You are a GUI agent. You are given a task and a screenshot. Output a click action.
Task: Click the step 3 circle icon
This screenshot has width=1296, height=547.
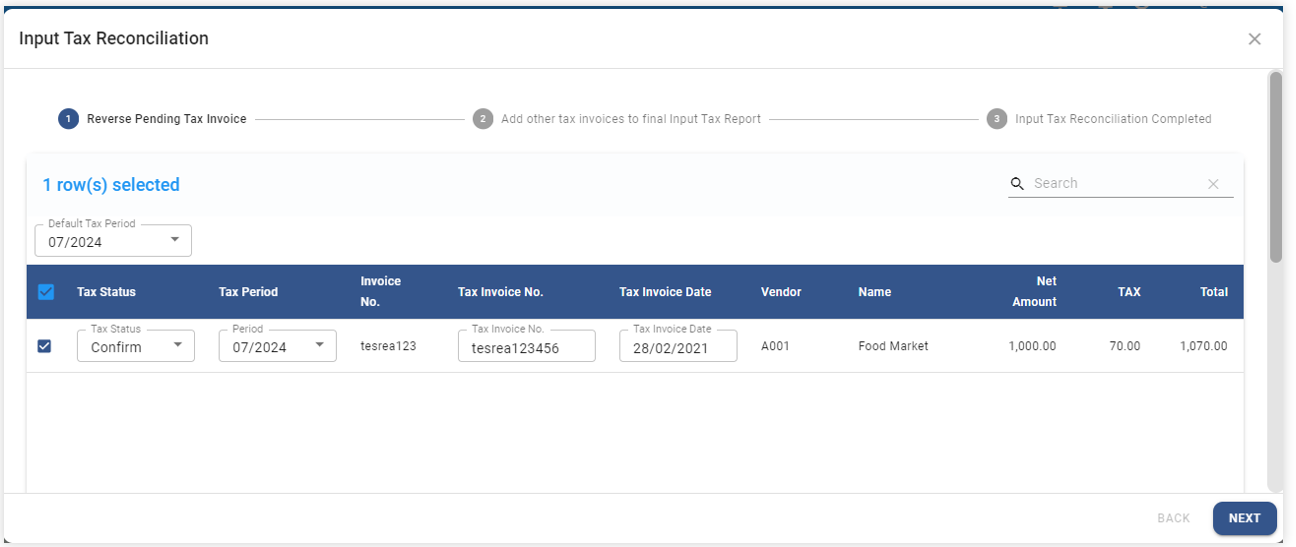[x=996, y=119]
